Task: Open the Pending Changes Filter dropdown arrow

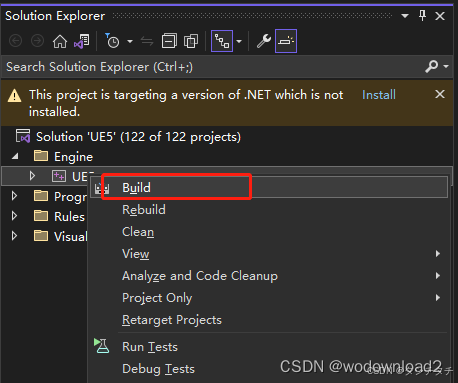Action: 130,41
